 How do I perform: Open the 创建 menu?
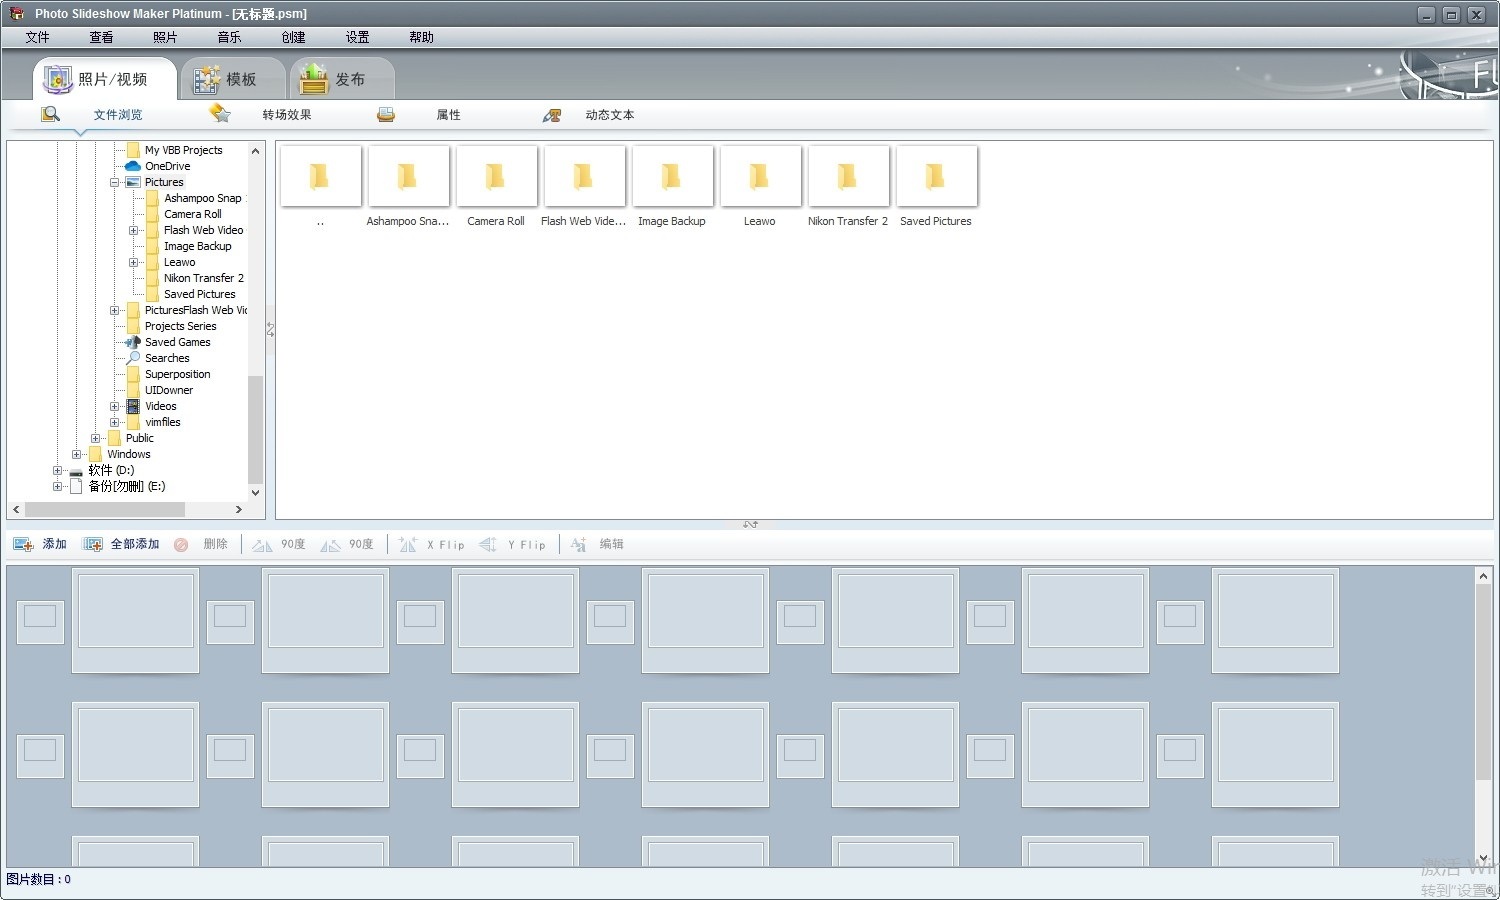pos(293,37)
